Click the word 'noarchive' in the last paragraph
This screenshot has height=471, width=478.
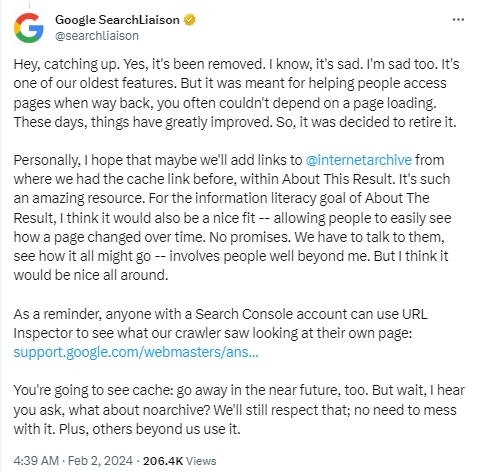coord(176,410)
